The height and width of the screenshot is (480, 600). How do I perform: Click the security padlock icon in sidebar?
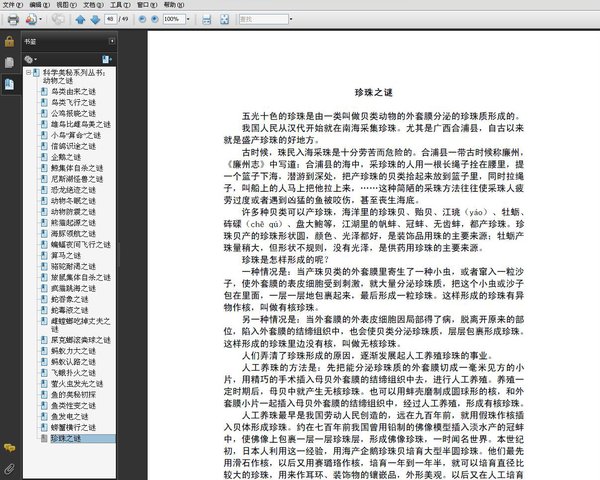pyautogui.click(x=9, y=41)
